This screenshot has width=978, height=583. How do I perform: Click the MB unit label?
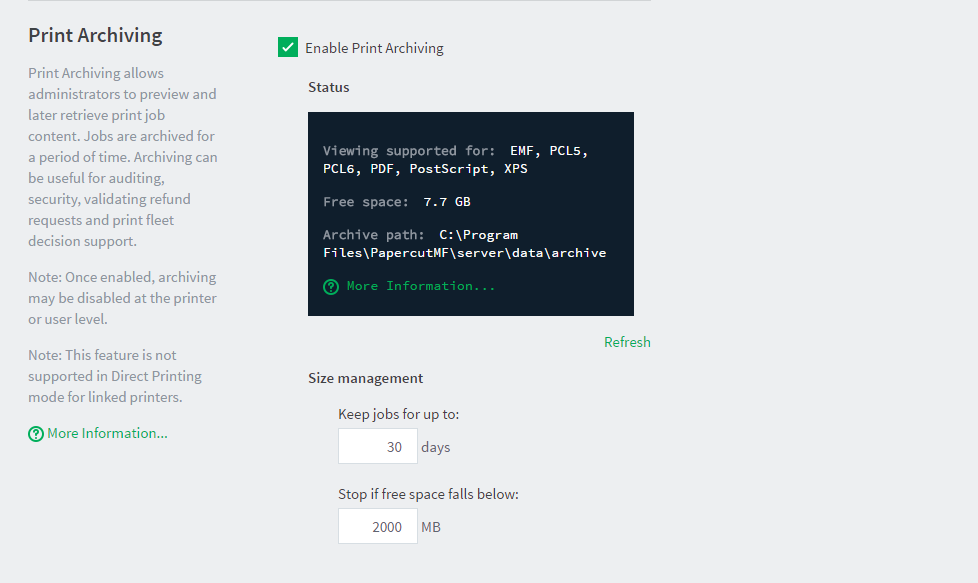431,528
